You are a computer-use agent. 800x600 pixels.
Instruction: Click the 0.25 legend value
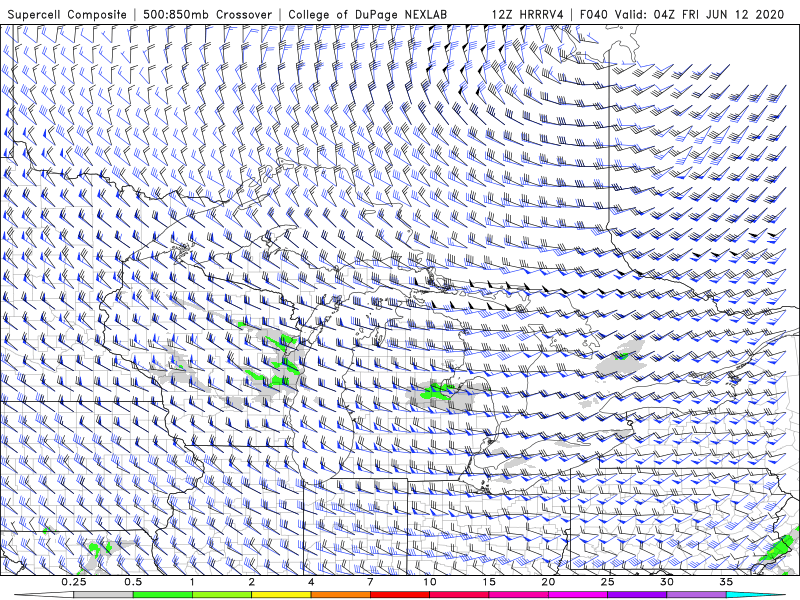[x=74, y=582]
